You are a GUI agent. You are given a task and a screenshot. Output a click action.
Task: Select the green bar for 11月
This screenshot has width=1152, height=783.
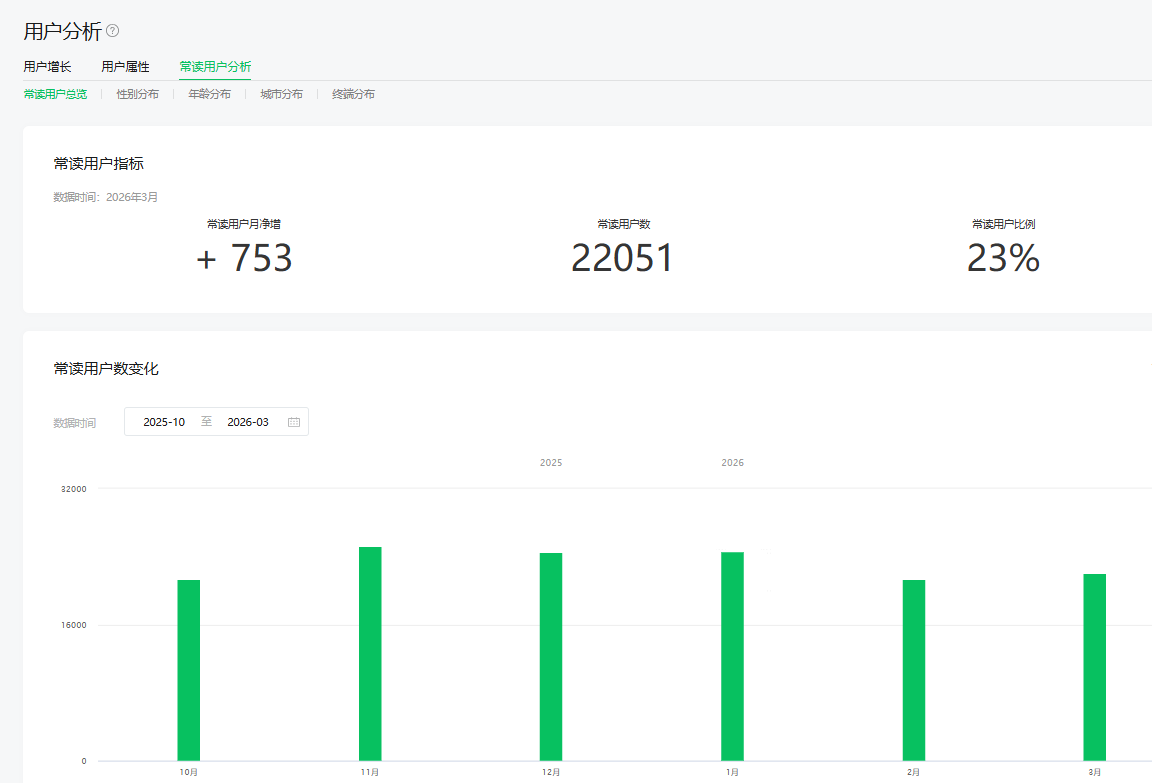tap(370, 654)
